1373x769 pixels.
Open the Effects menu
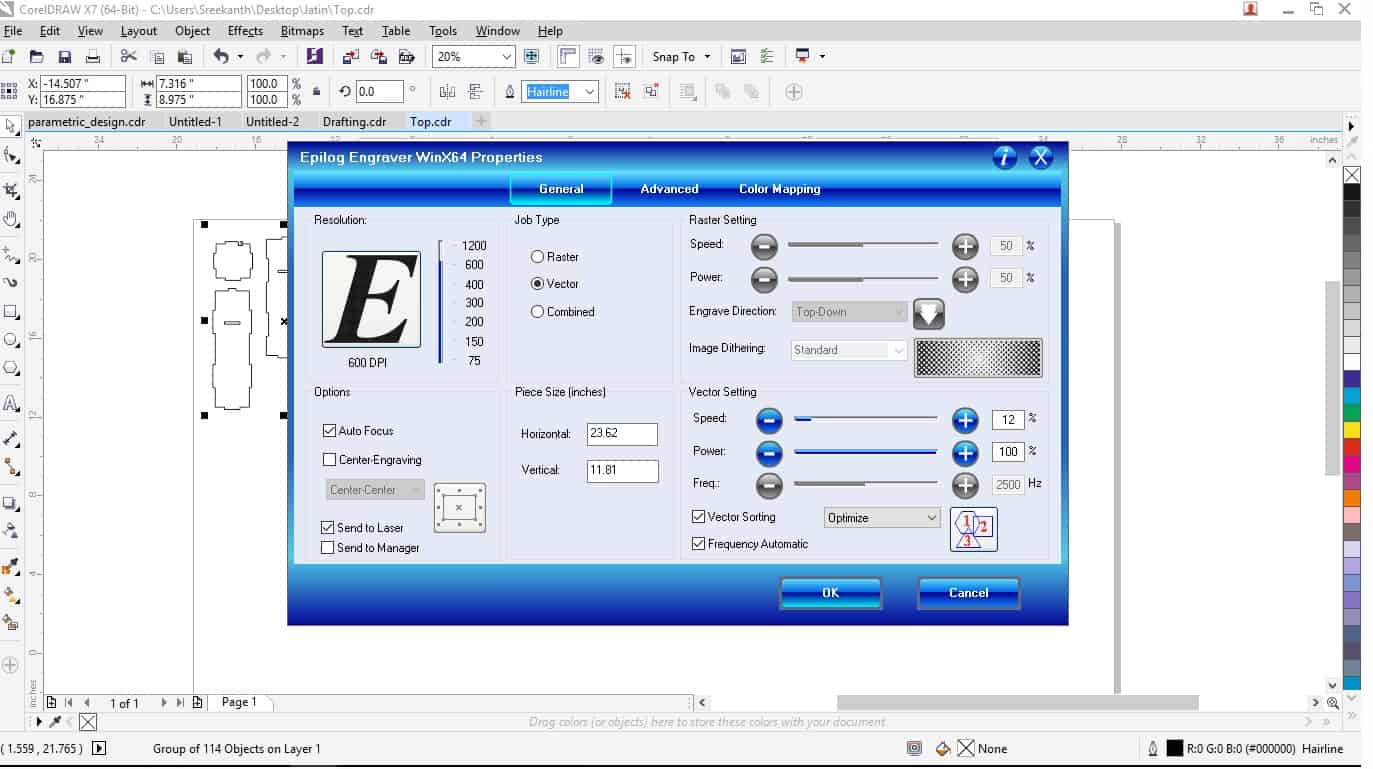click(x=245, y=31)
